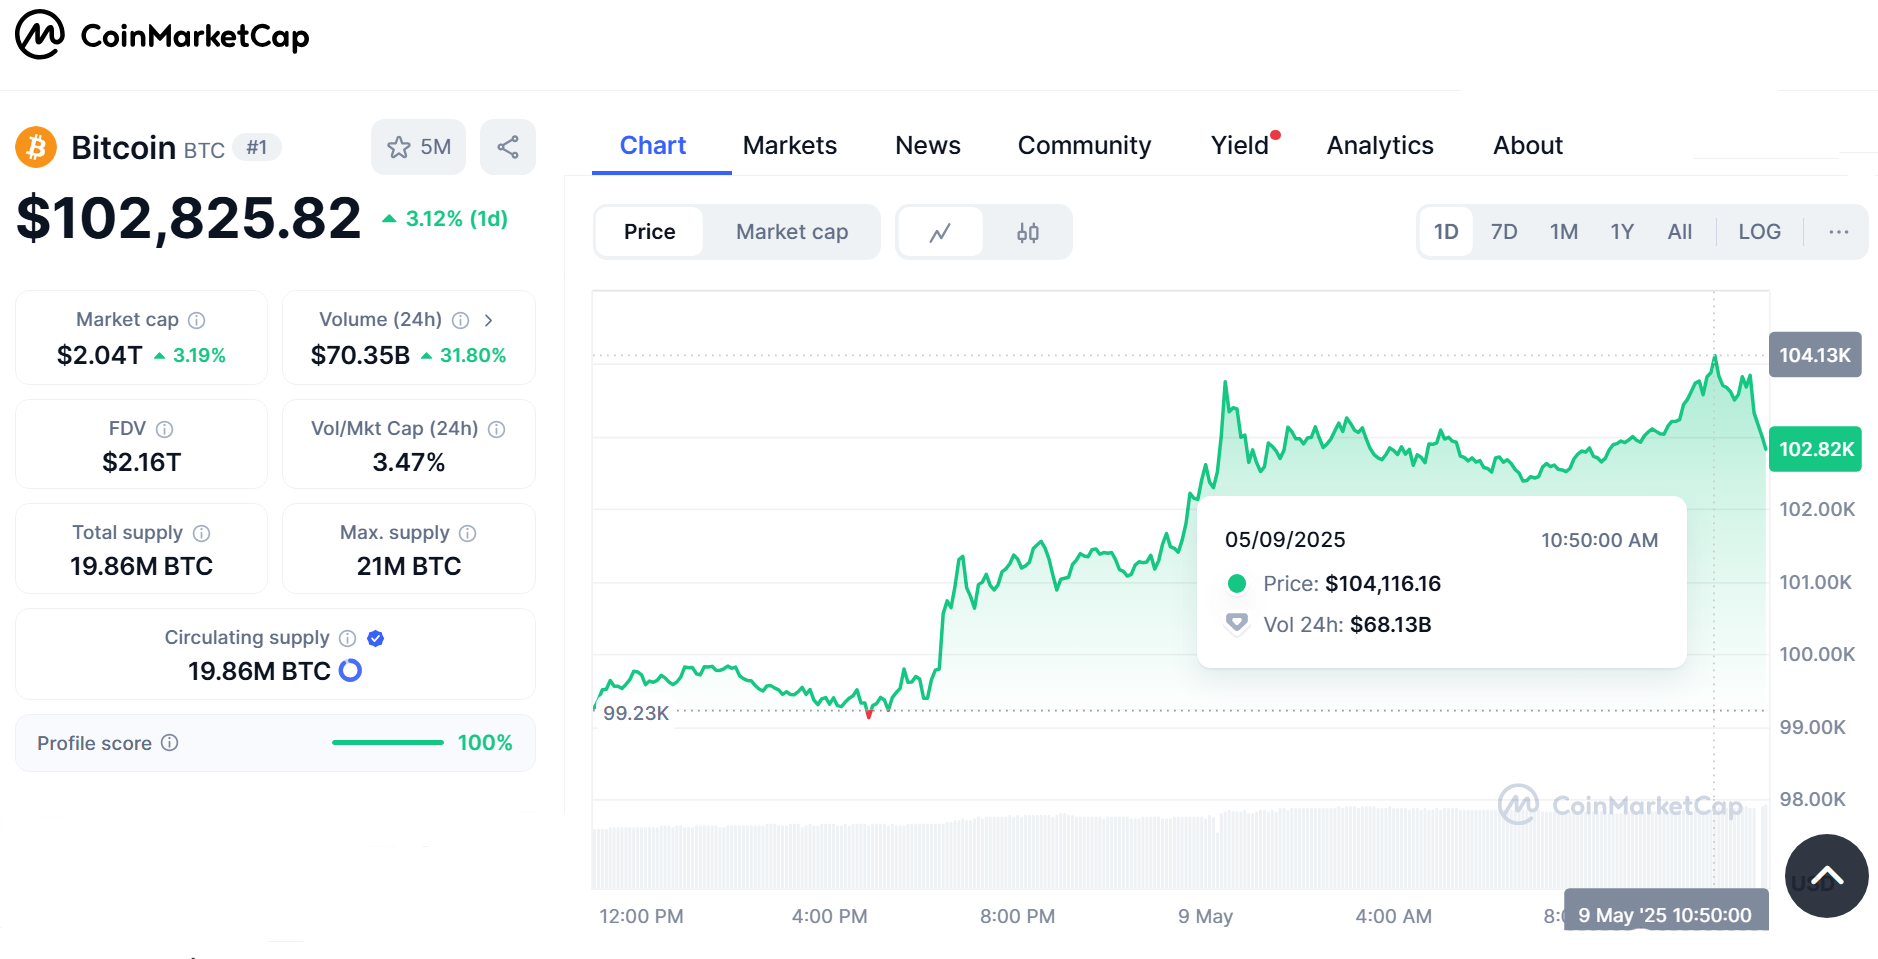The width and height of the screenshot is (1878, 959).
Task: Click the circulating supply progress ring
Action: pos(350,670)
